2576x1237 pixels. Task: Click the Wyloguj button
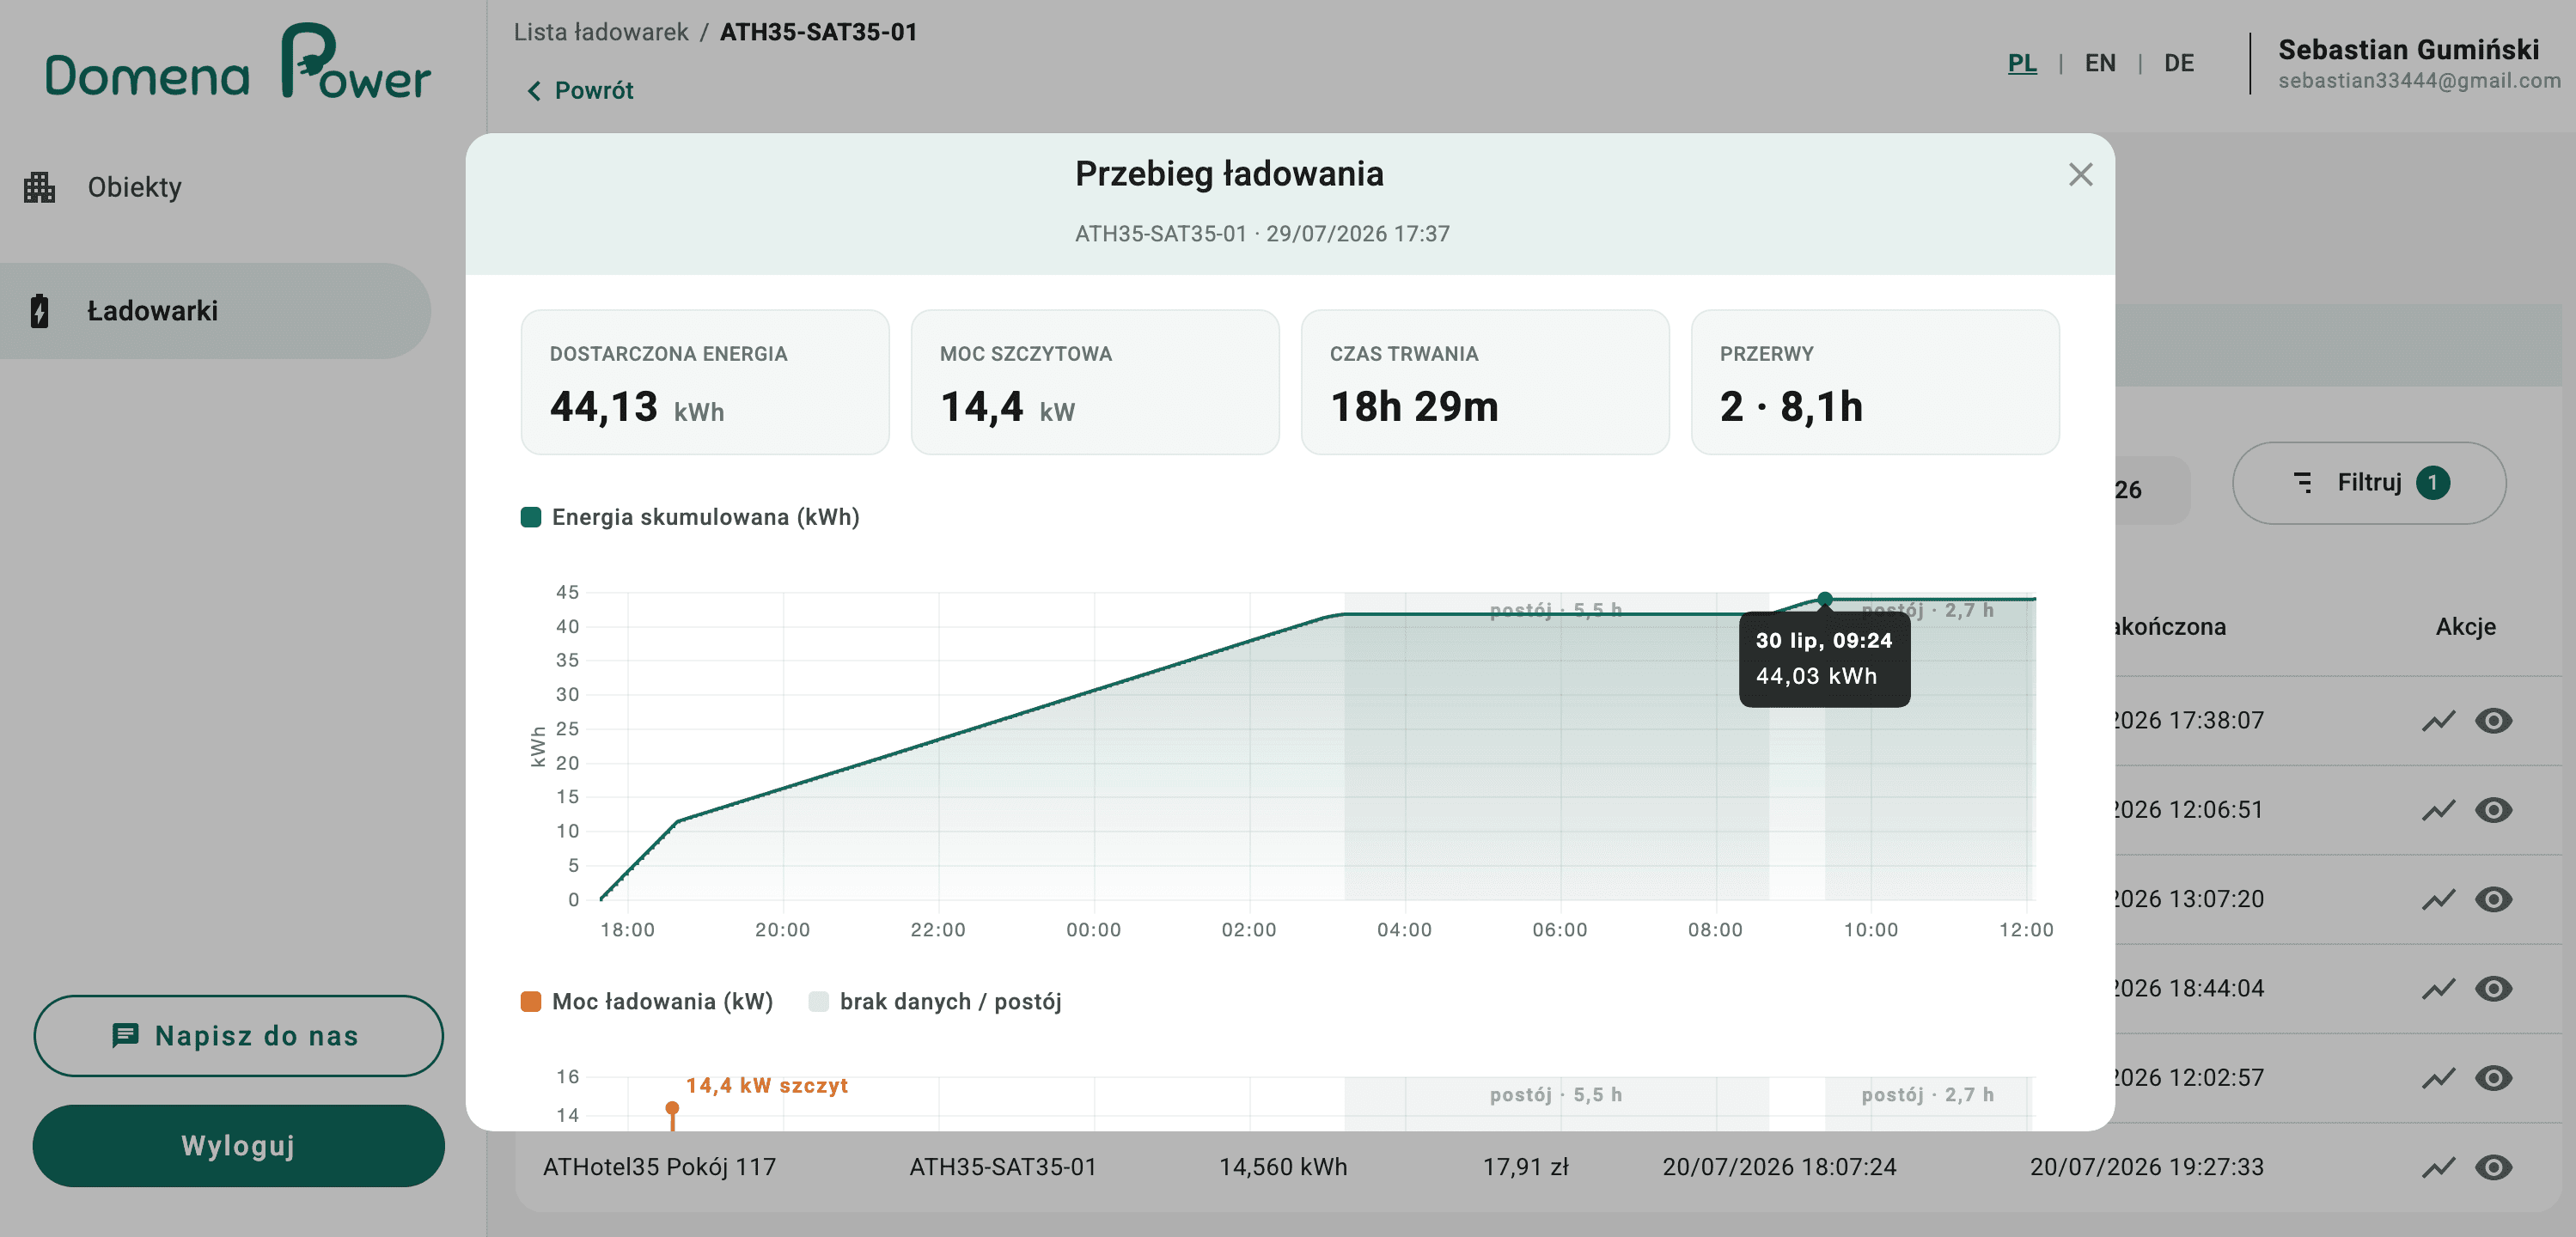click(238, 1145)
